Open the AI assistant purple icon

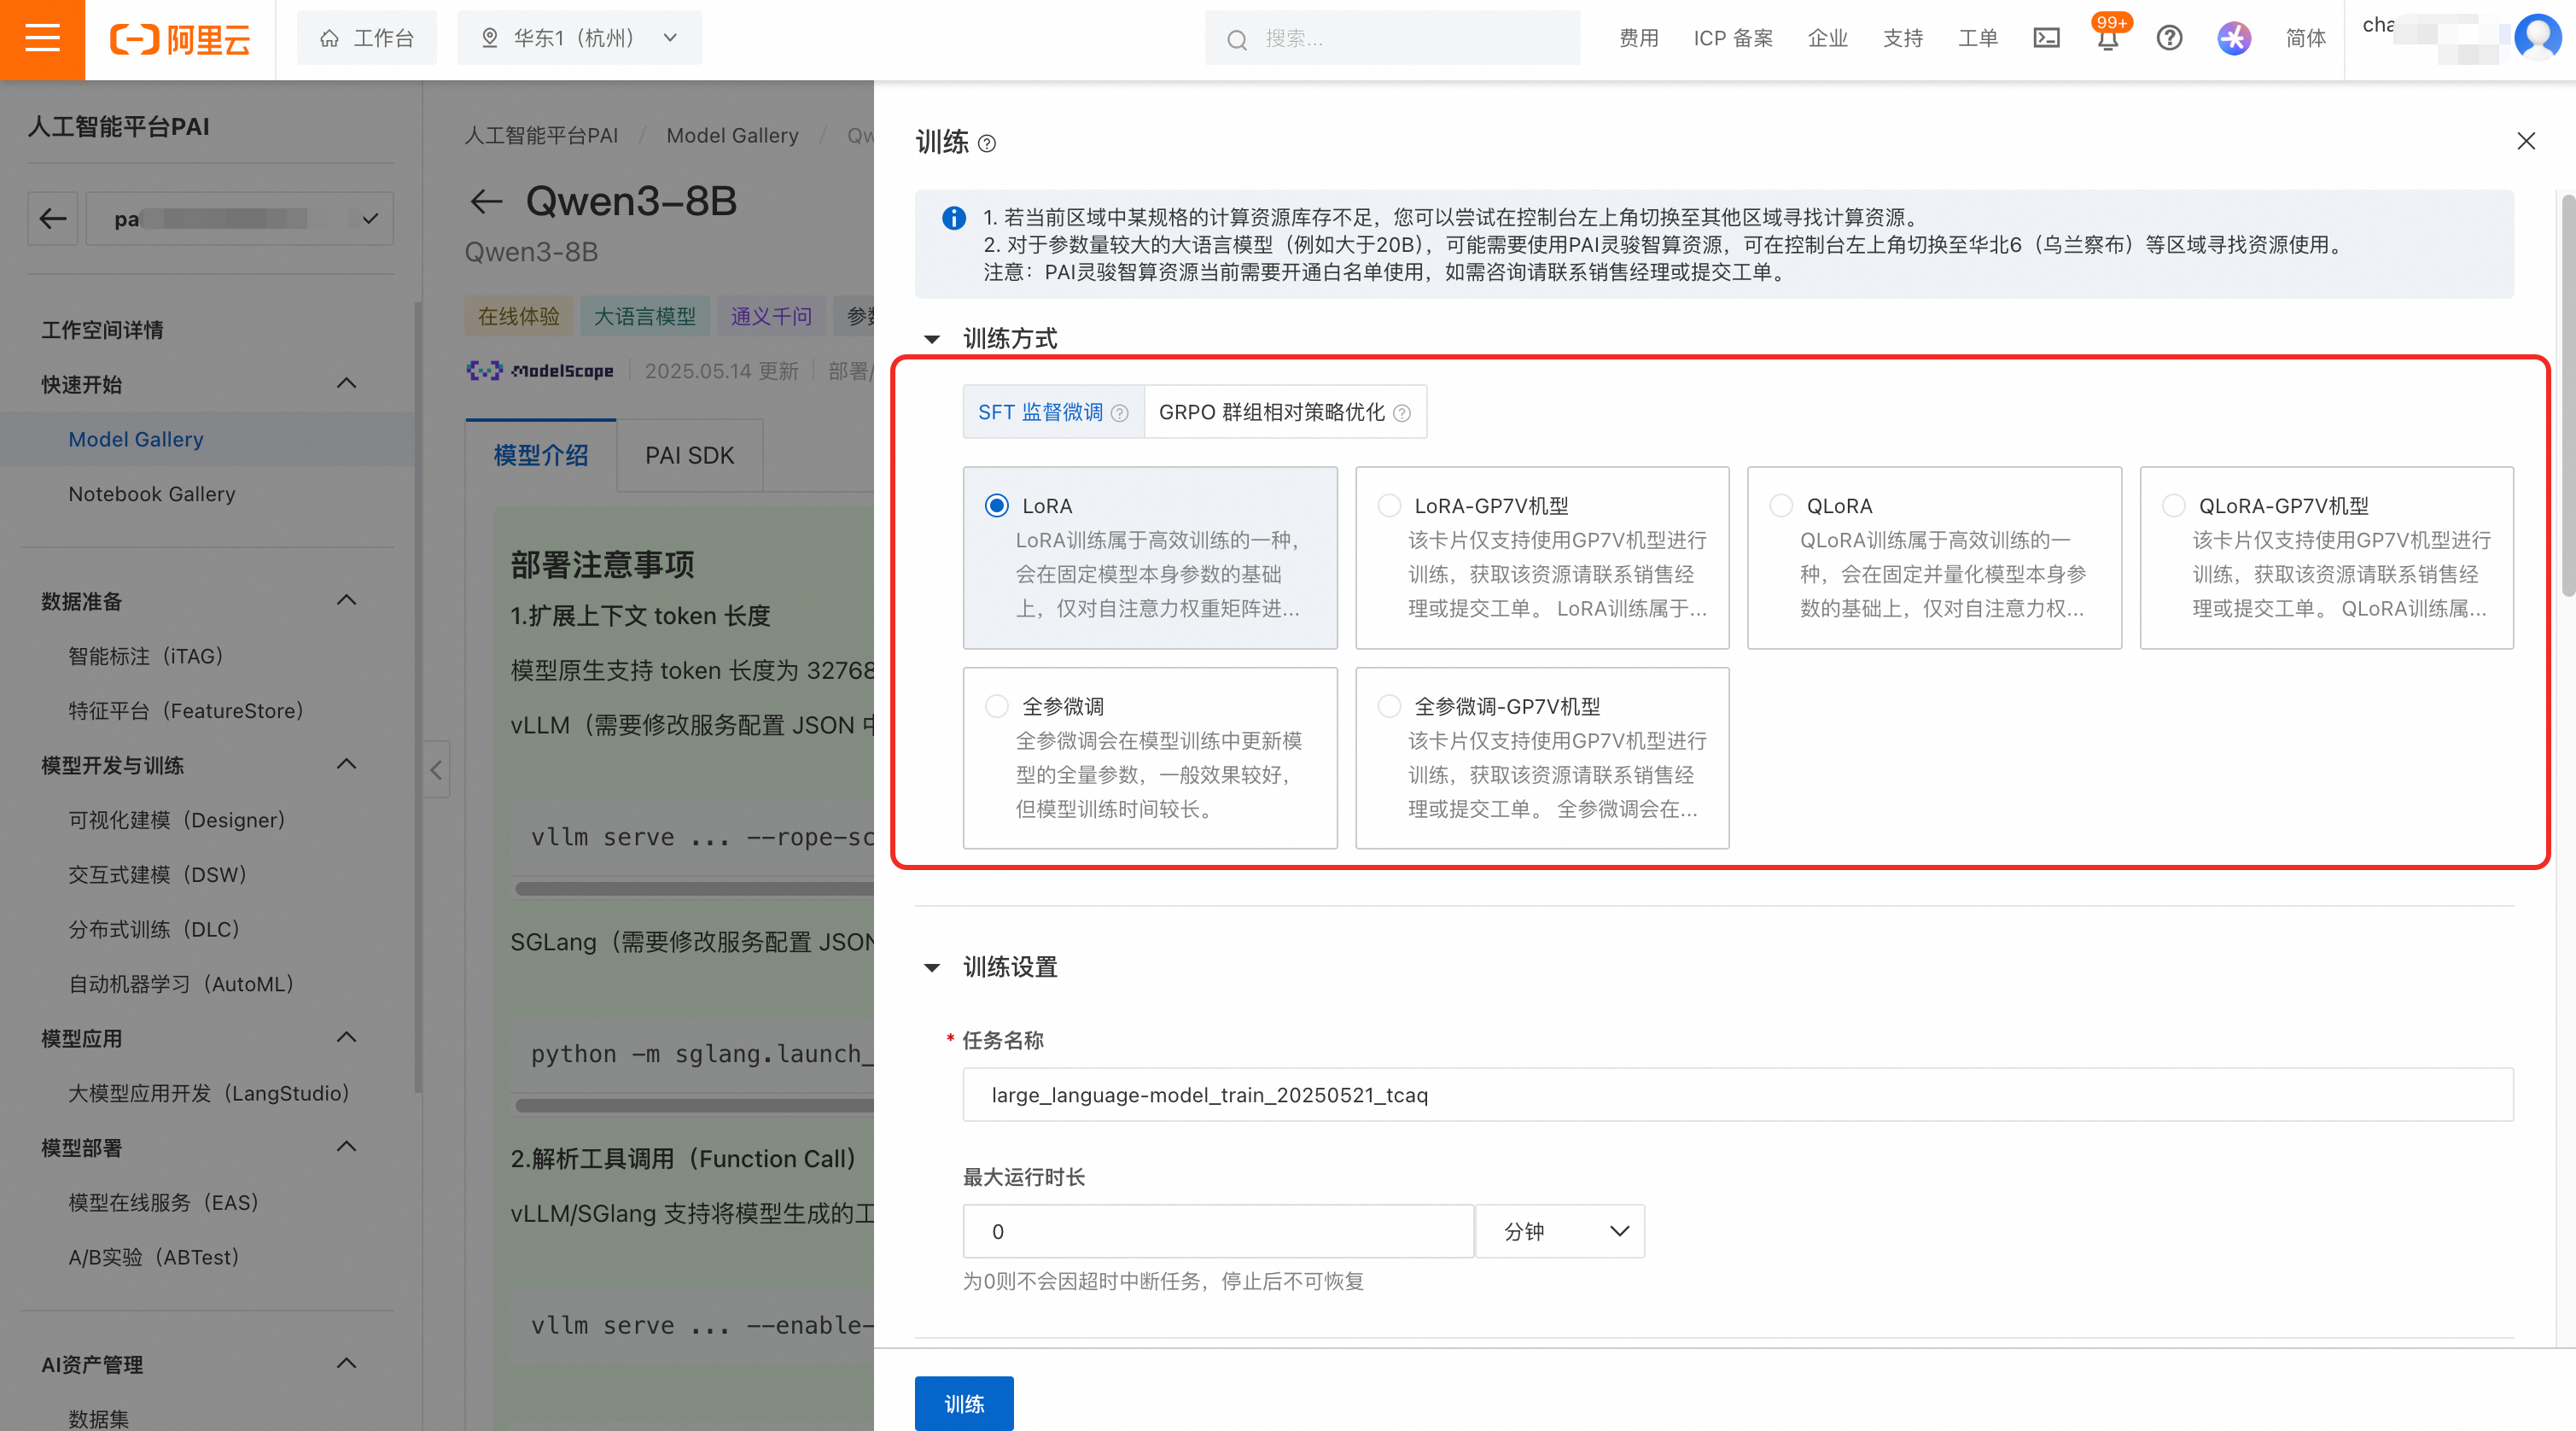click(x=2234, y=38)
